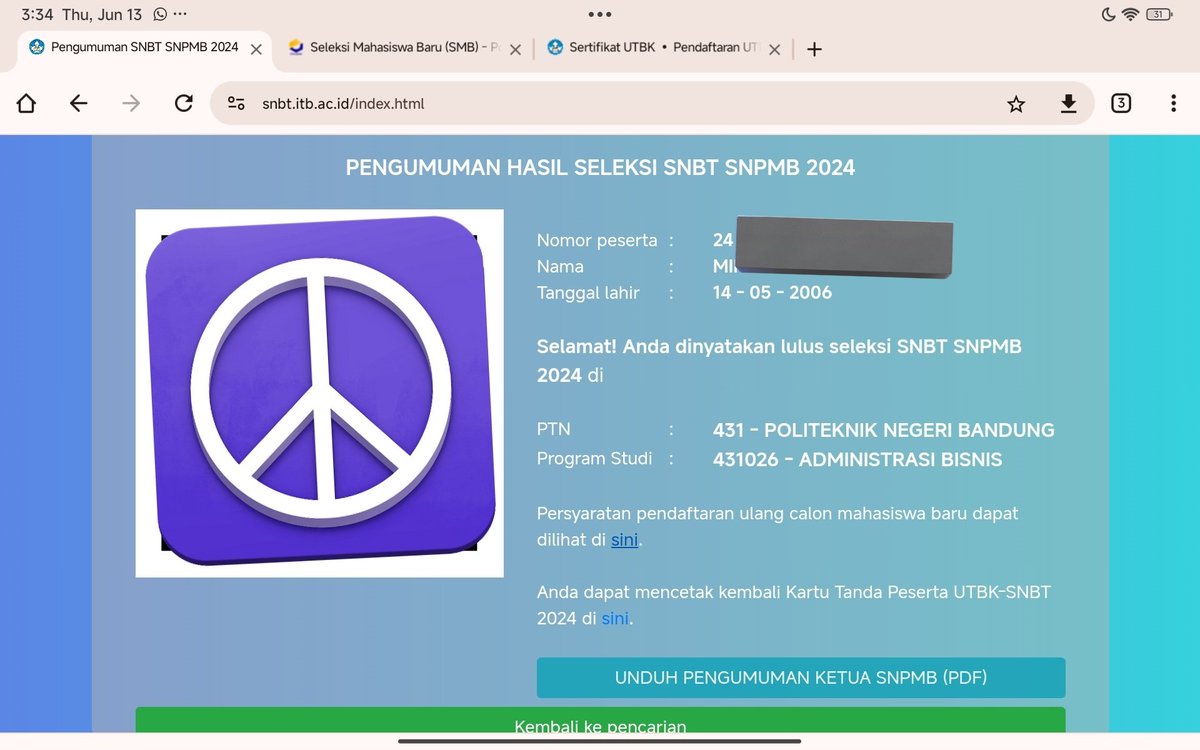
Task: Switch to Sertifikat UTBK Pendaftaran tab
Action: coord(664,47)
